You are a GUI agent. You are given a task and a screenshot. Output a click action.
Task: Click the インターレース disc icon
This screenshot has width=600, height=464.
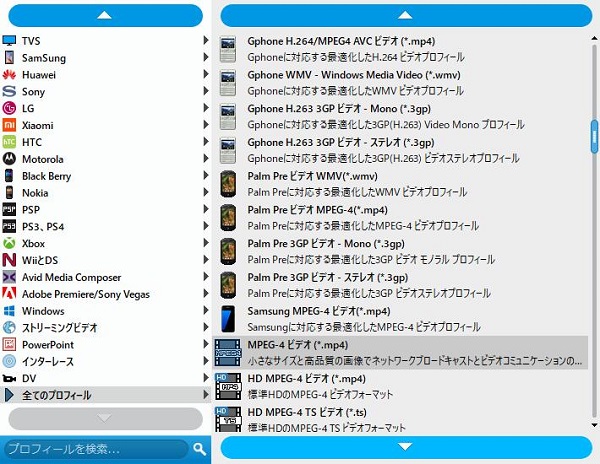click(9, 361)
